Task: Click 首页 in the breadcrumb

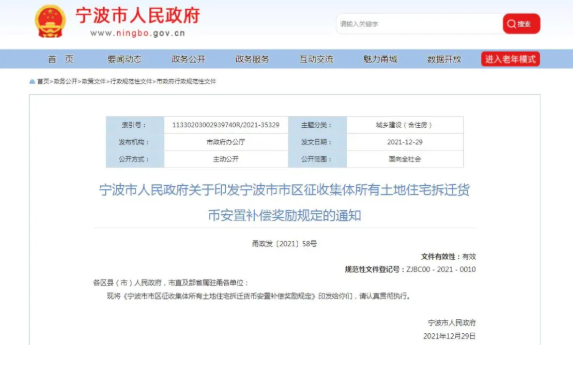Action: tap(43, 82)
